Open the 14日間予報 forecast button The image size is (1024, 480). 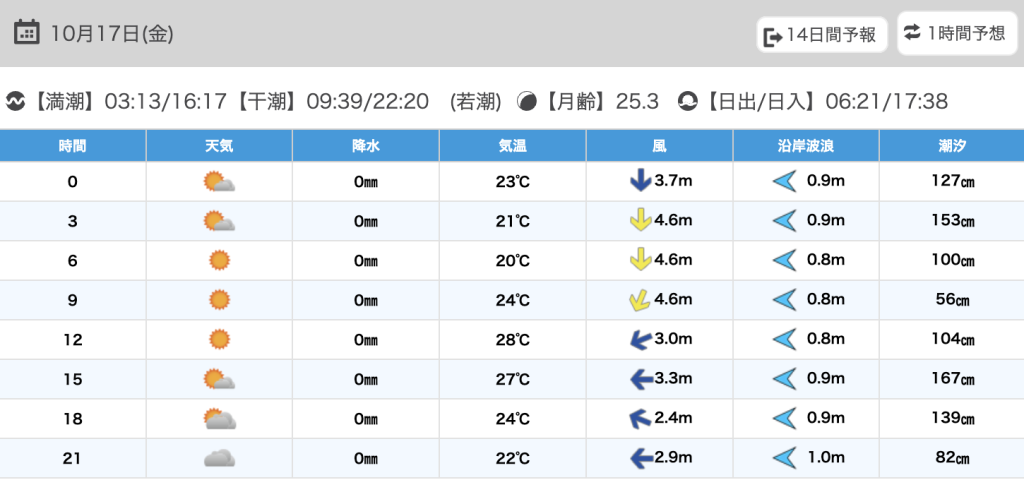tap(821, 35)
